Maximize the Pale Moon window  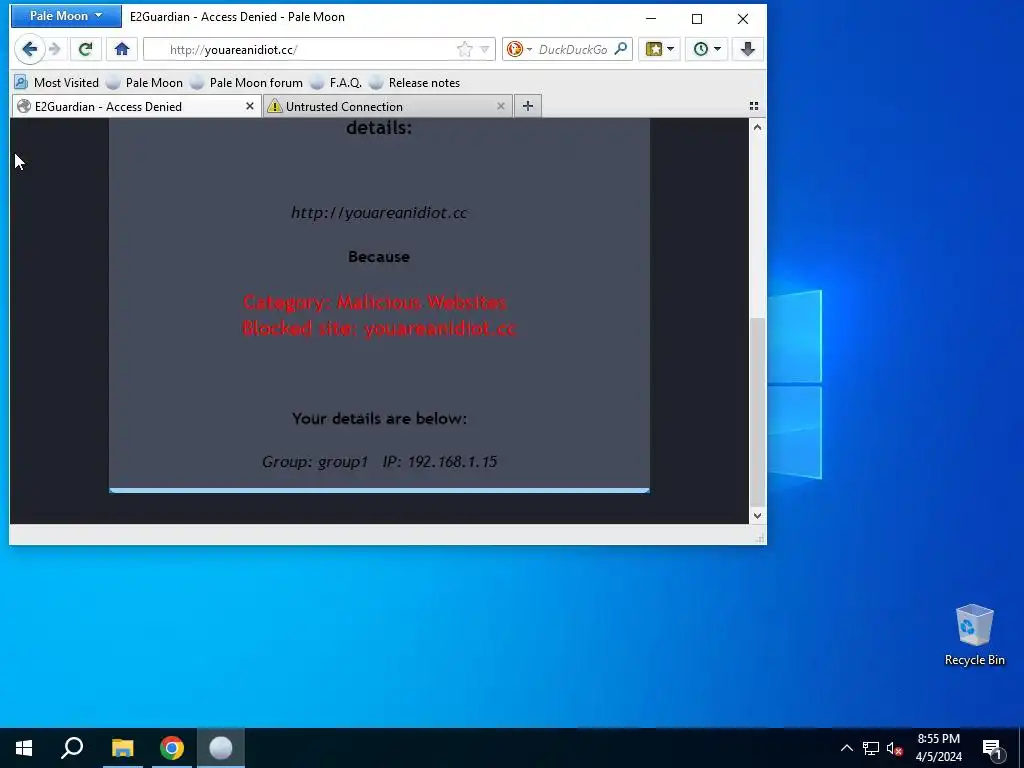coord(697,18)
